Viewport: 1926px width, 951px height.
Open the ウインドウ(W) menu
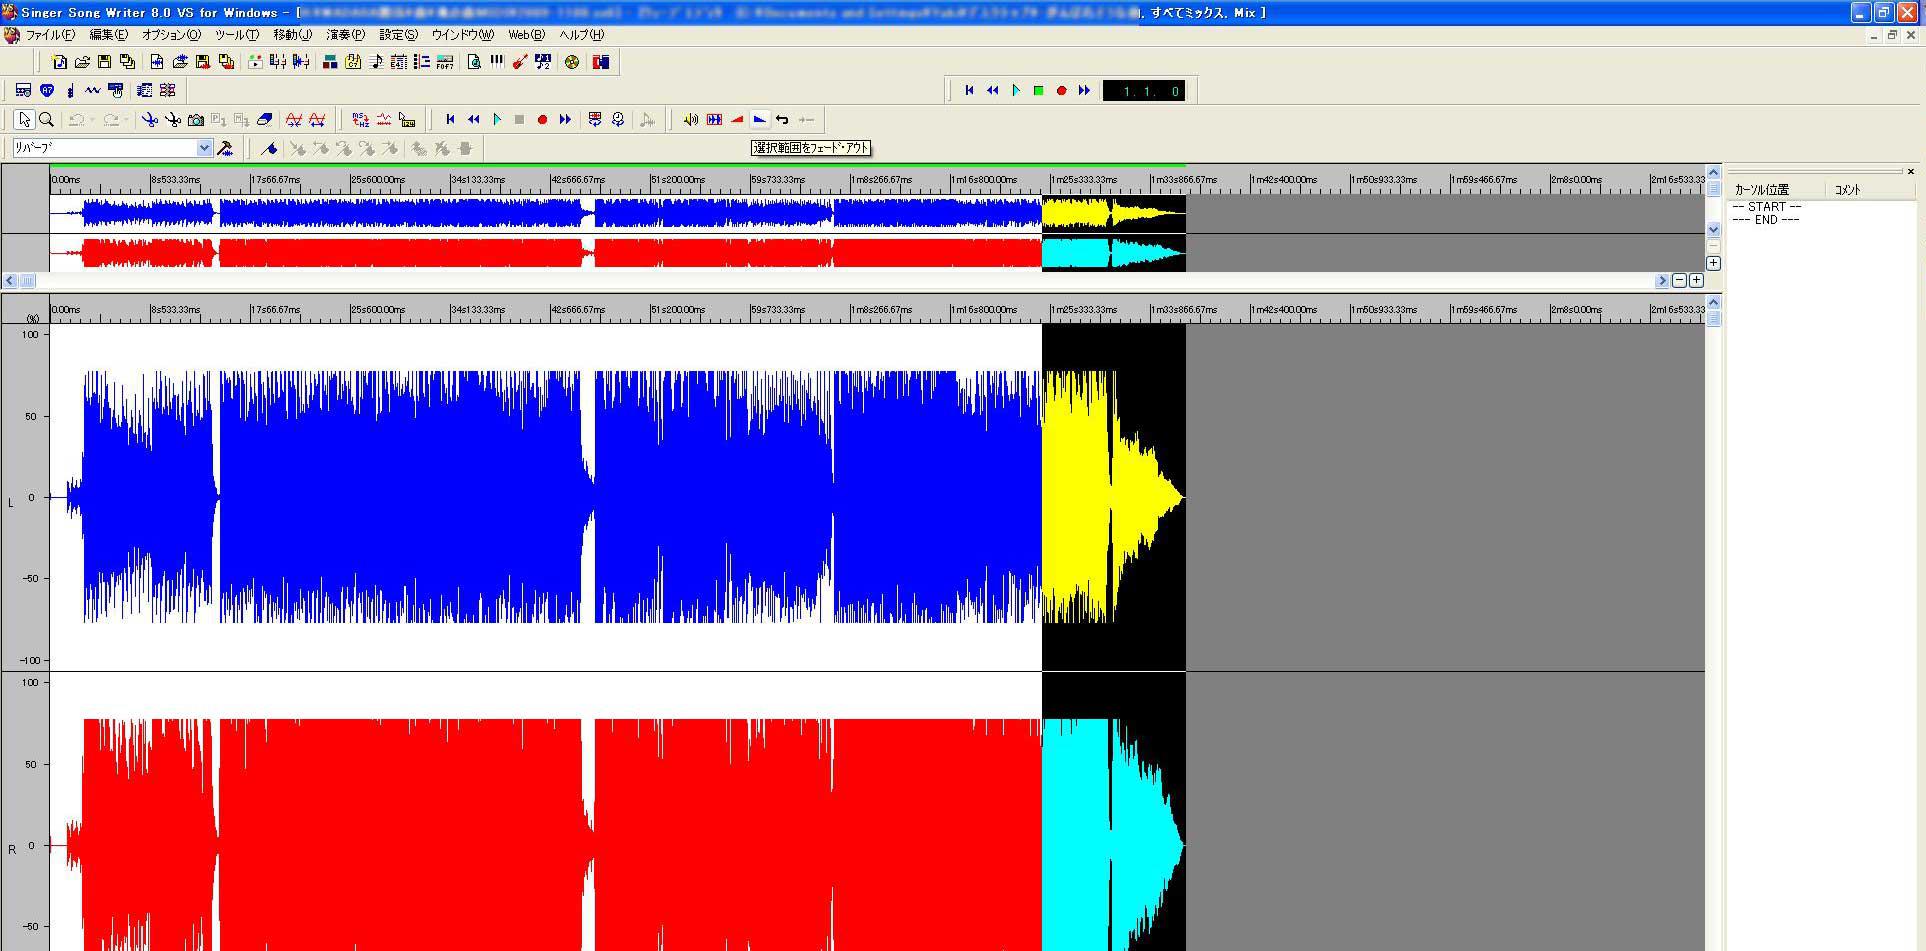(x=463, y=35)
